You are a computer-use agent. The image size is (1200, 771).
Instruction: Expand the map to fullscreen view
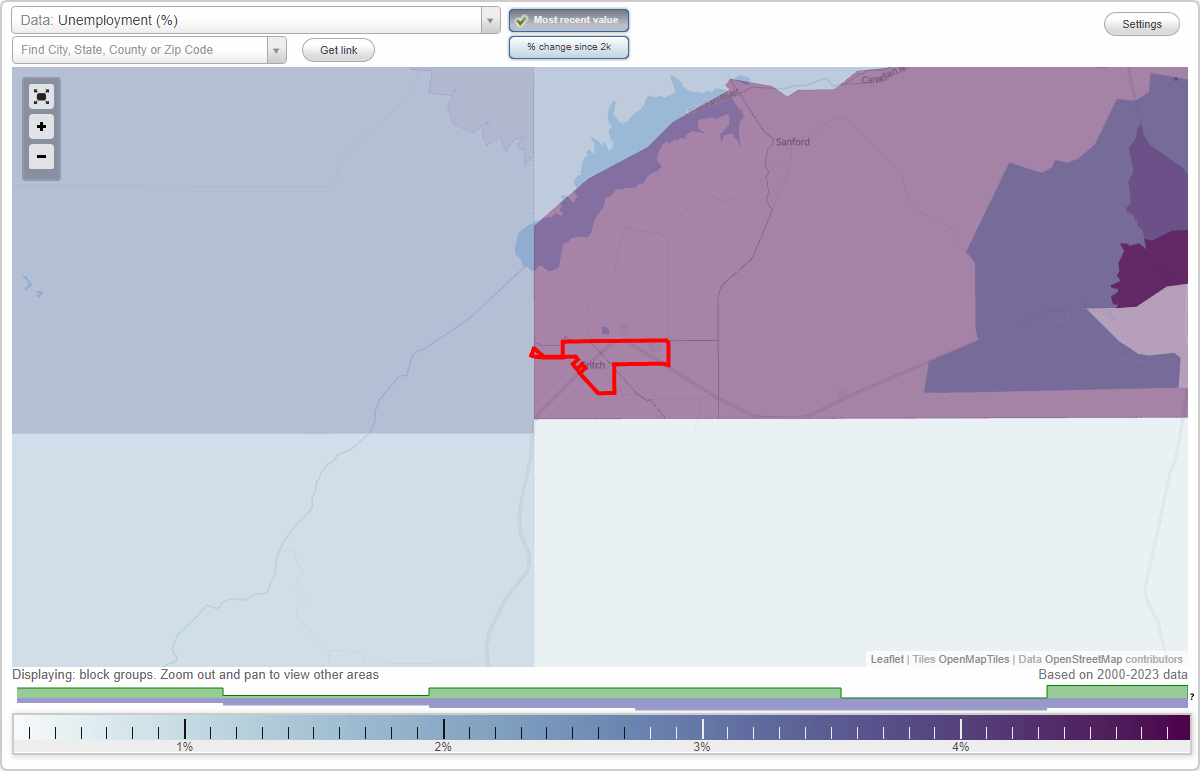41,96
